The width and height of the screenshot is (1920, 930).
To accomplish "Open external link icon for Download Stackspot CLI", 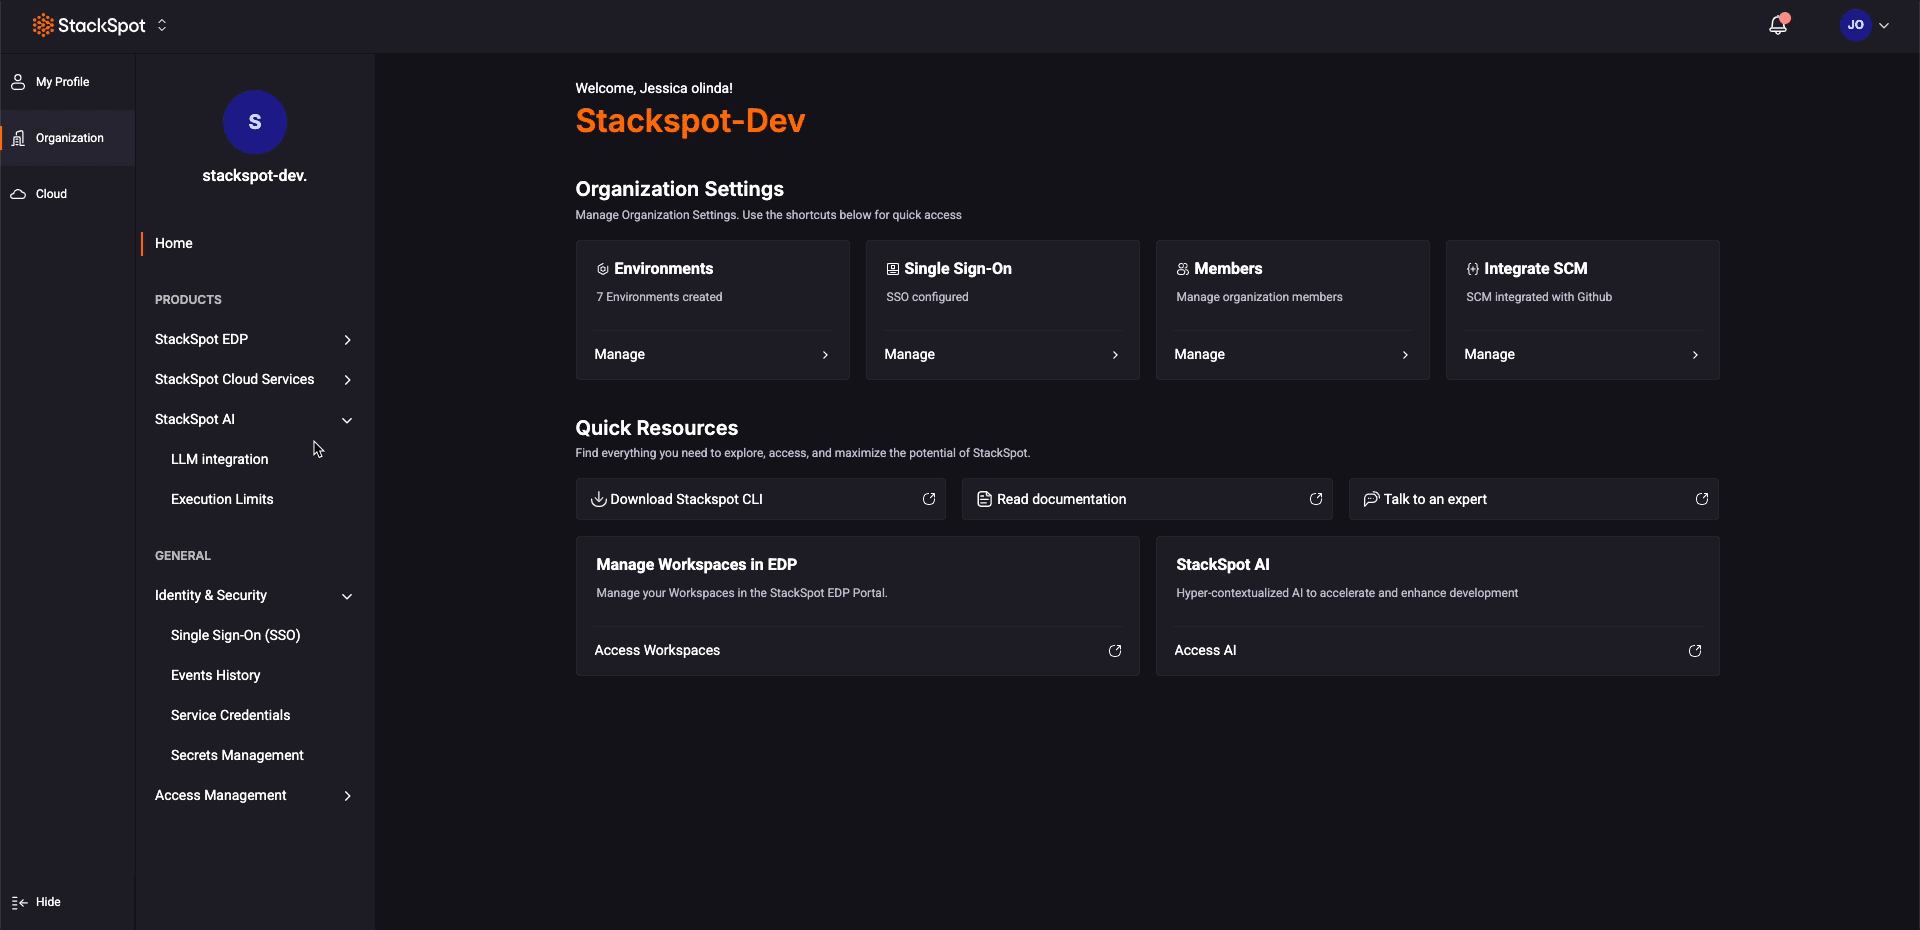I will point(928,499).
